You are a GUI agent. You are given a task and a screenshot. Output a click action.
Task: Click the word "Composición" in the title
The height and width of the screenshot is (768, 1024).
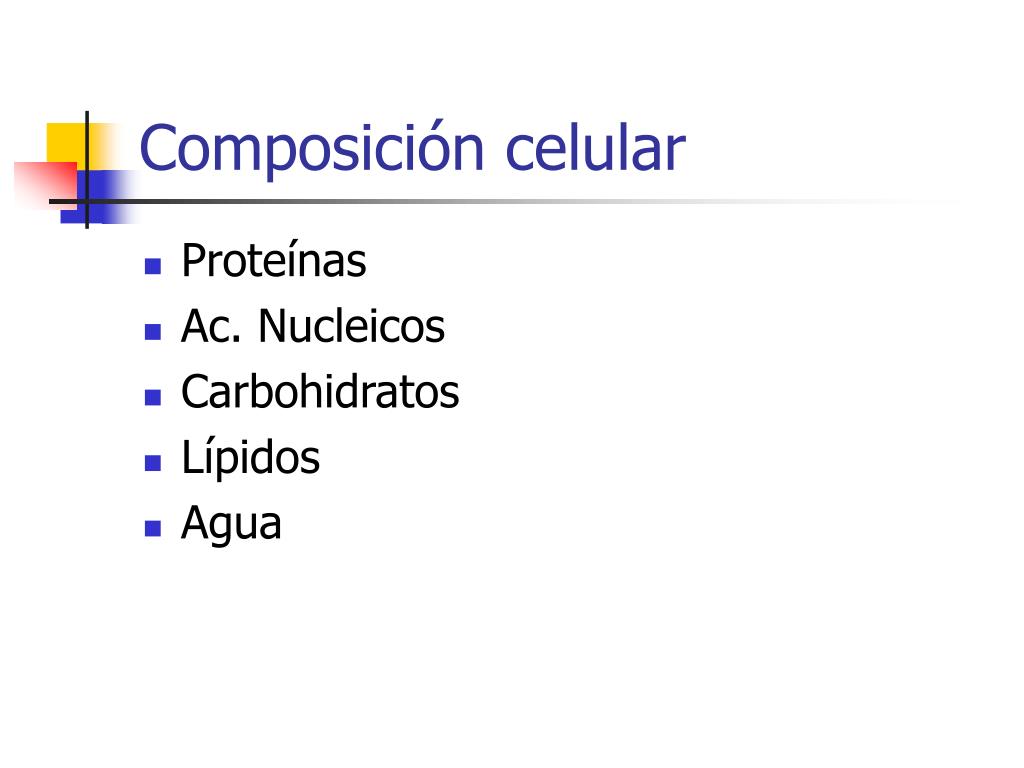click(x=312, y=148)
